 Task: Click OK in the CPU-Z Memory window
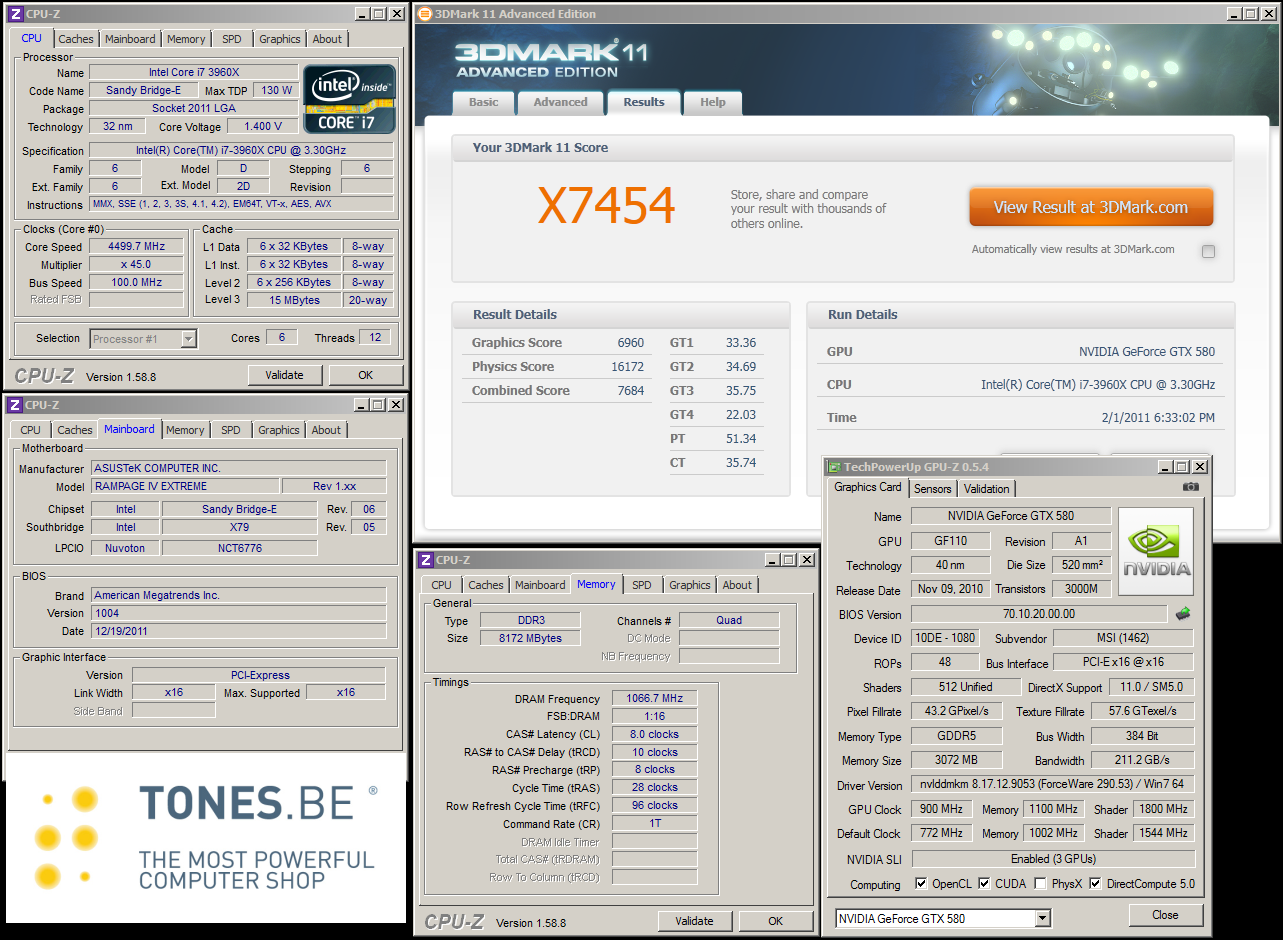pyautogui.click(x=775, y=921)
